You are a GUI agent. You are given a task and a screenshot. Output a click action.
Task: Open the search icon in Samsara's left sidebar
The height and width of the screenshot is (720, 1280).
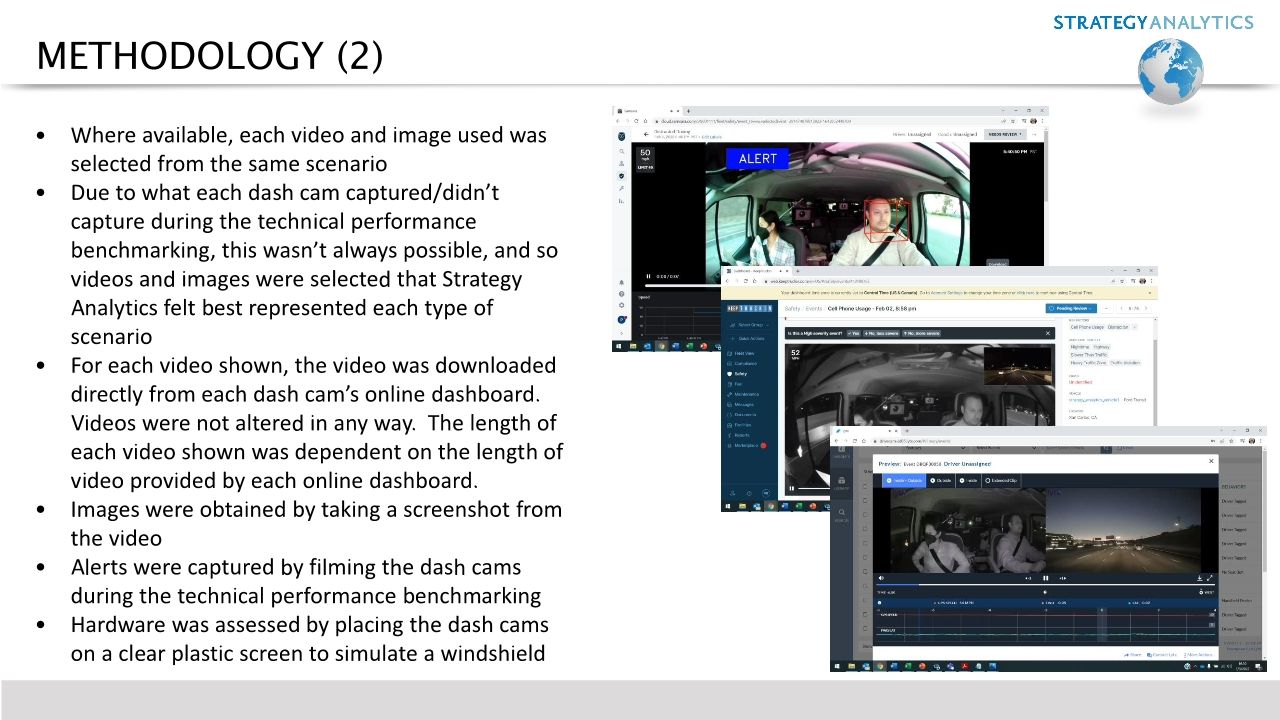coord(620,150)
